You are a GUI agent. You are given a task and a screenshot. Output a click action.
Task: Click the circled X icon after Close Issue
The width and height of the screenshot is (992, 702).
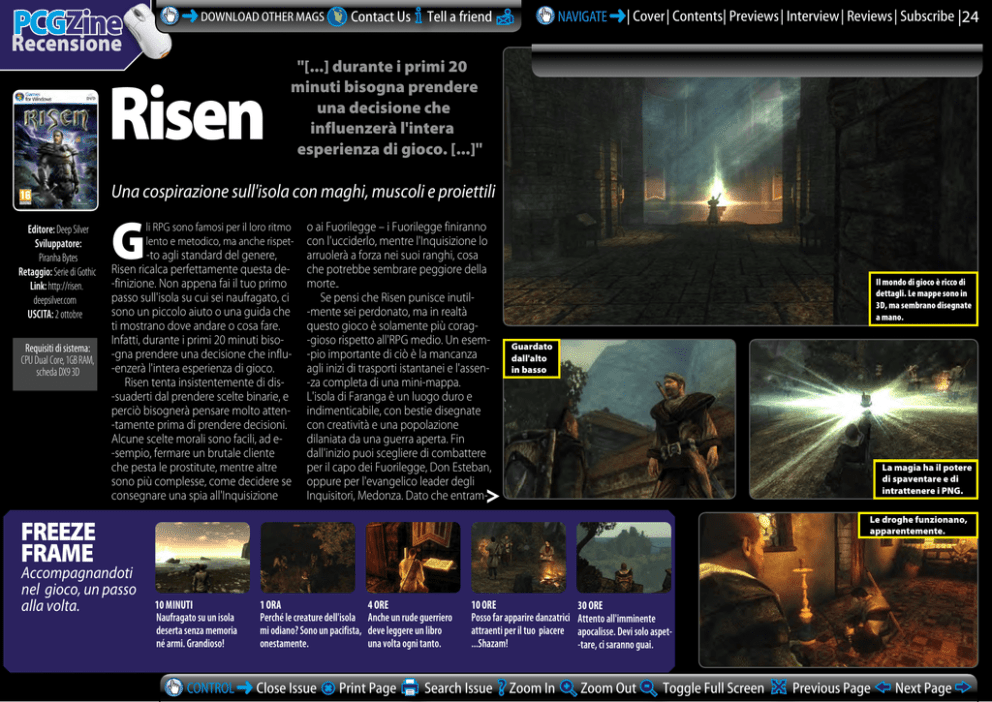point(328,688)
